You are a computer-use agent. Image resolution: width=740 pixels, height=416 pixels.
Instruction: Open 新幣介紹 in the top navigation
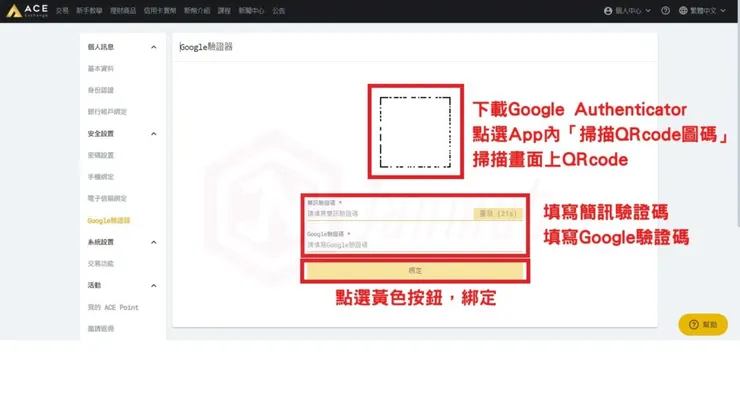[197, 11]
